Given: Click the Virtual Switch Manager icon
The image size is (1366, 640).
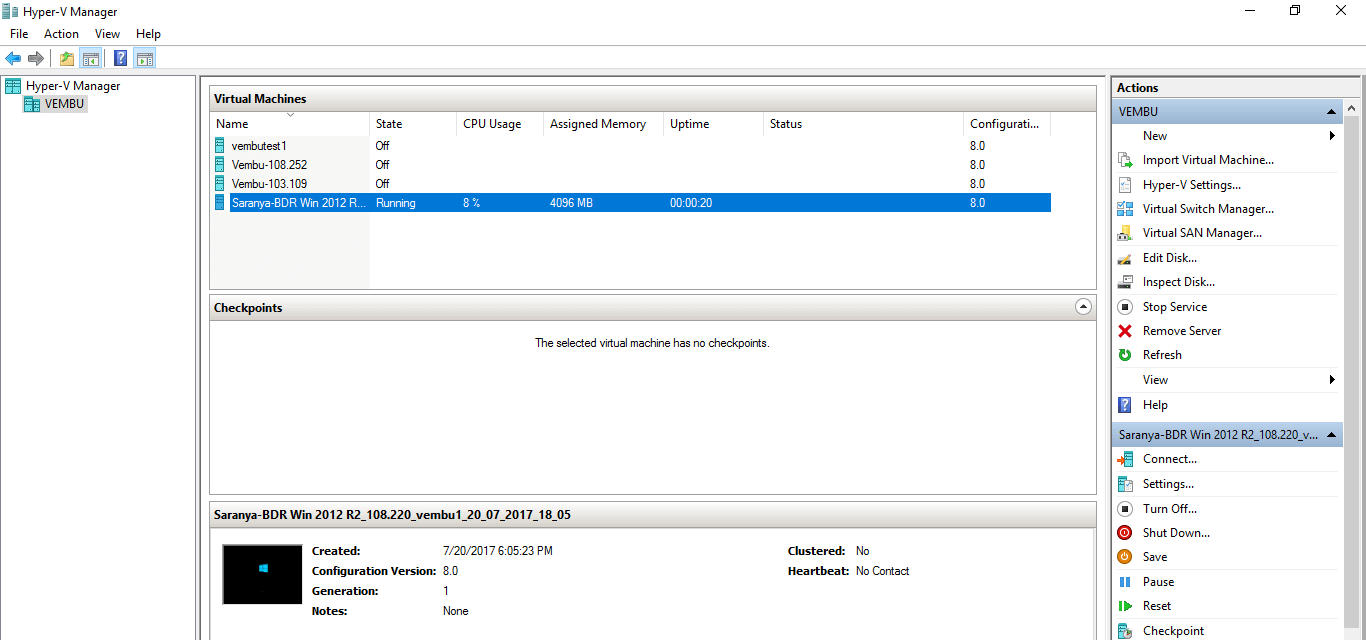Looking at the screenshot, I should 1124,209.
